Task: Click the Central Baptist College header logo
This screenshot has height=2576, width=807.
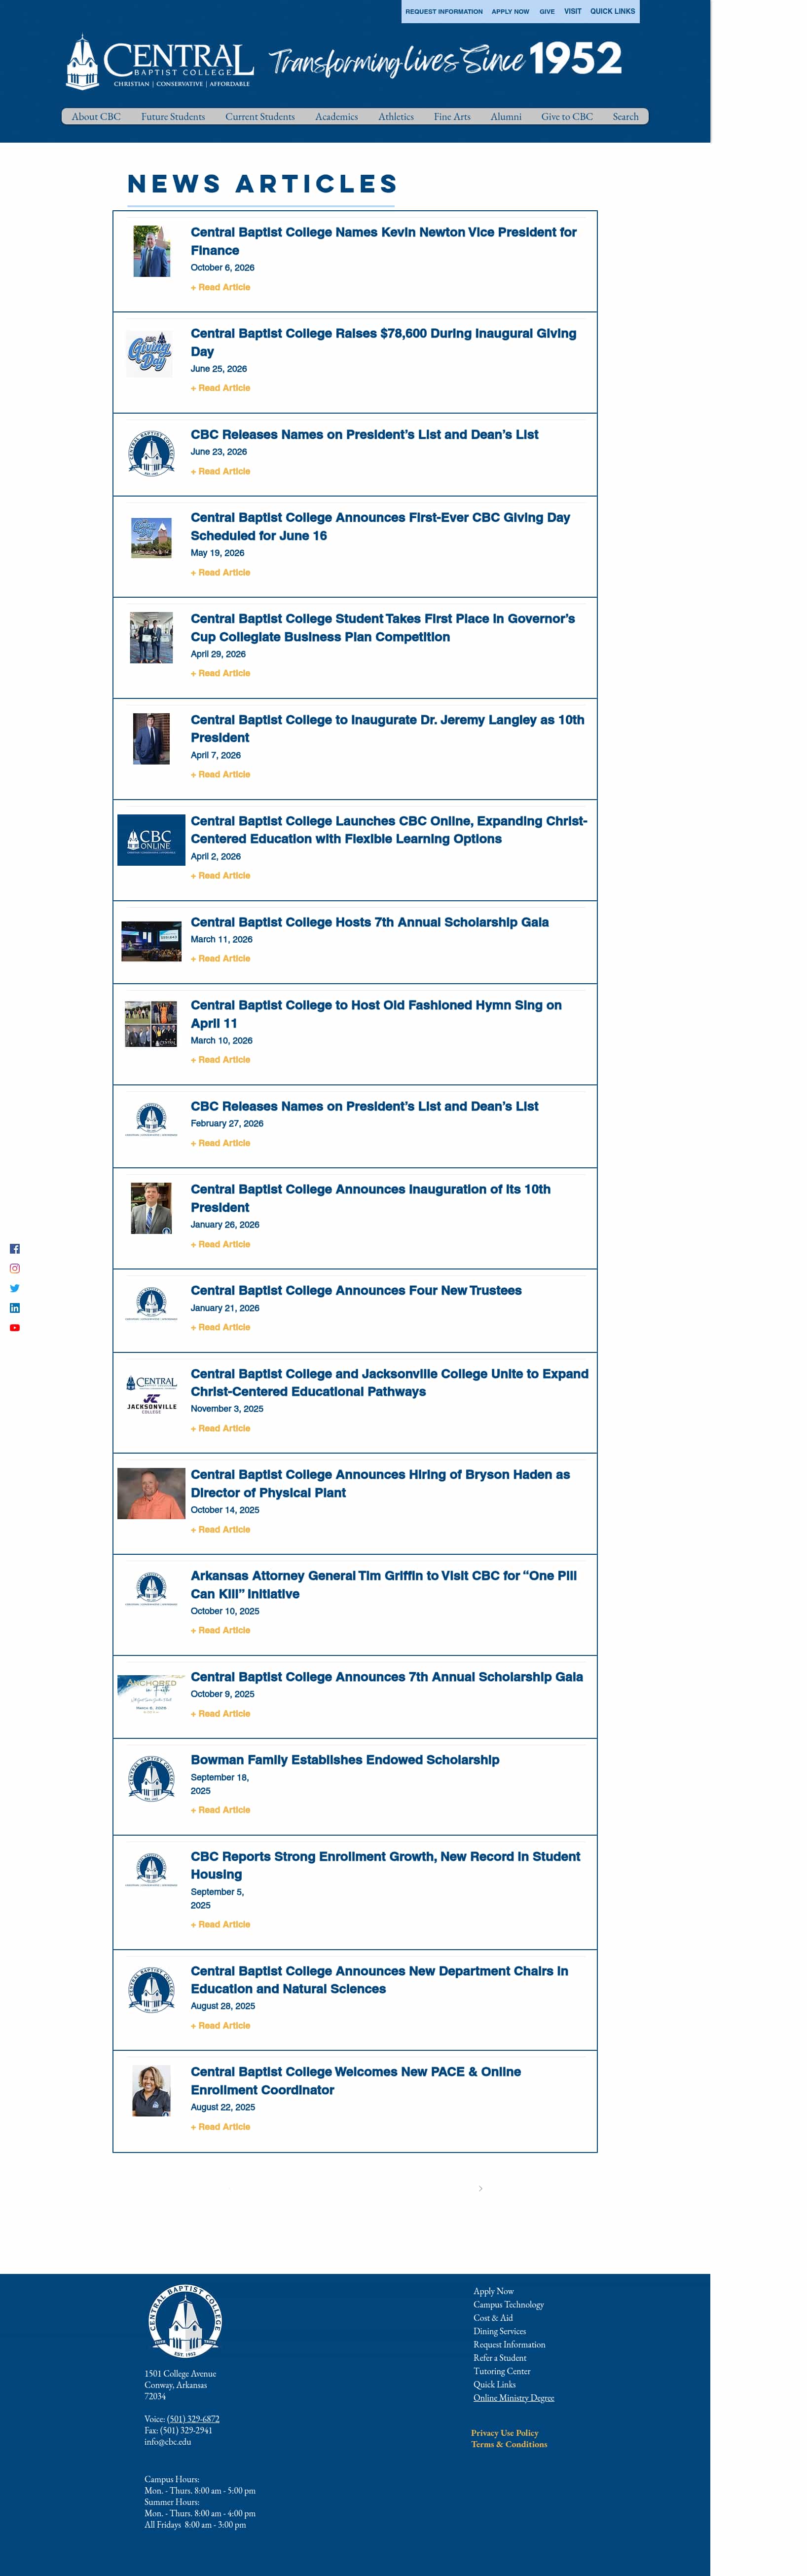Action: pos(160,62)
